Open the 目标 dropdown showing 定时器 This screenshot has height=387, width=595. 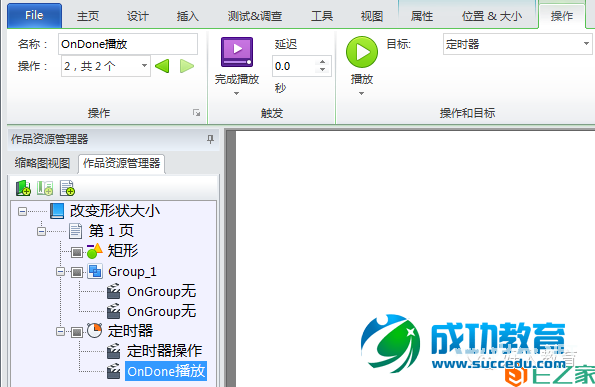click(x=517, y=44)
